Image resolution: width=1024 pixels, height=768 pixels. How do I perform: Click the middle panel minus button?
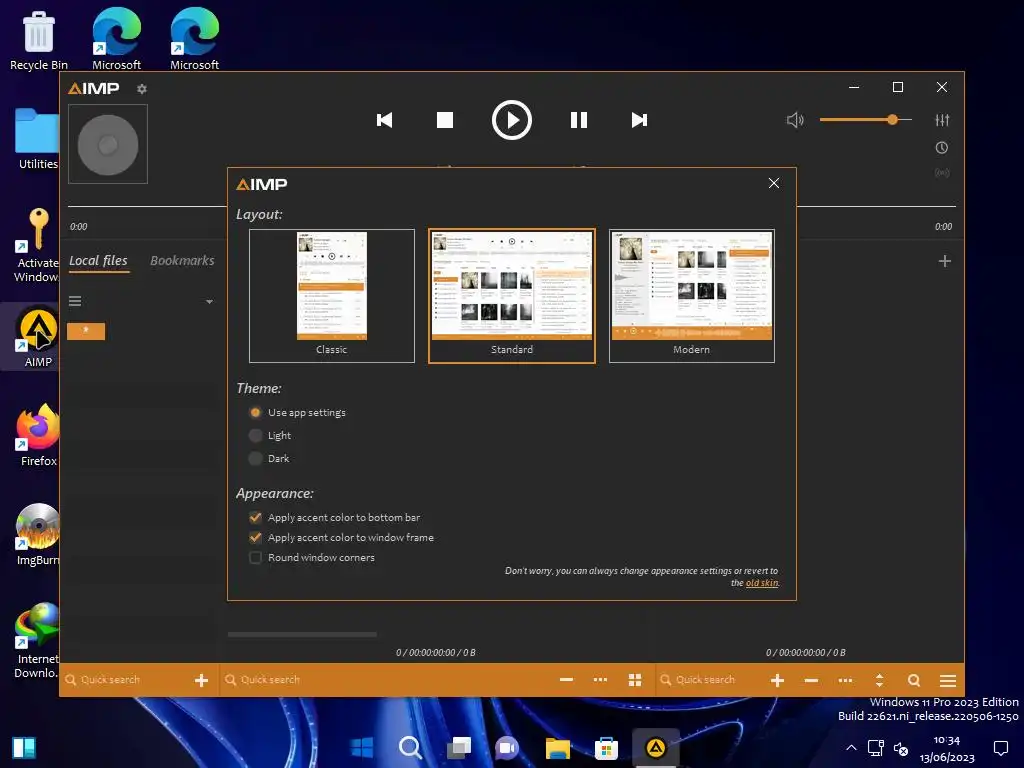566,680
